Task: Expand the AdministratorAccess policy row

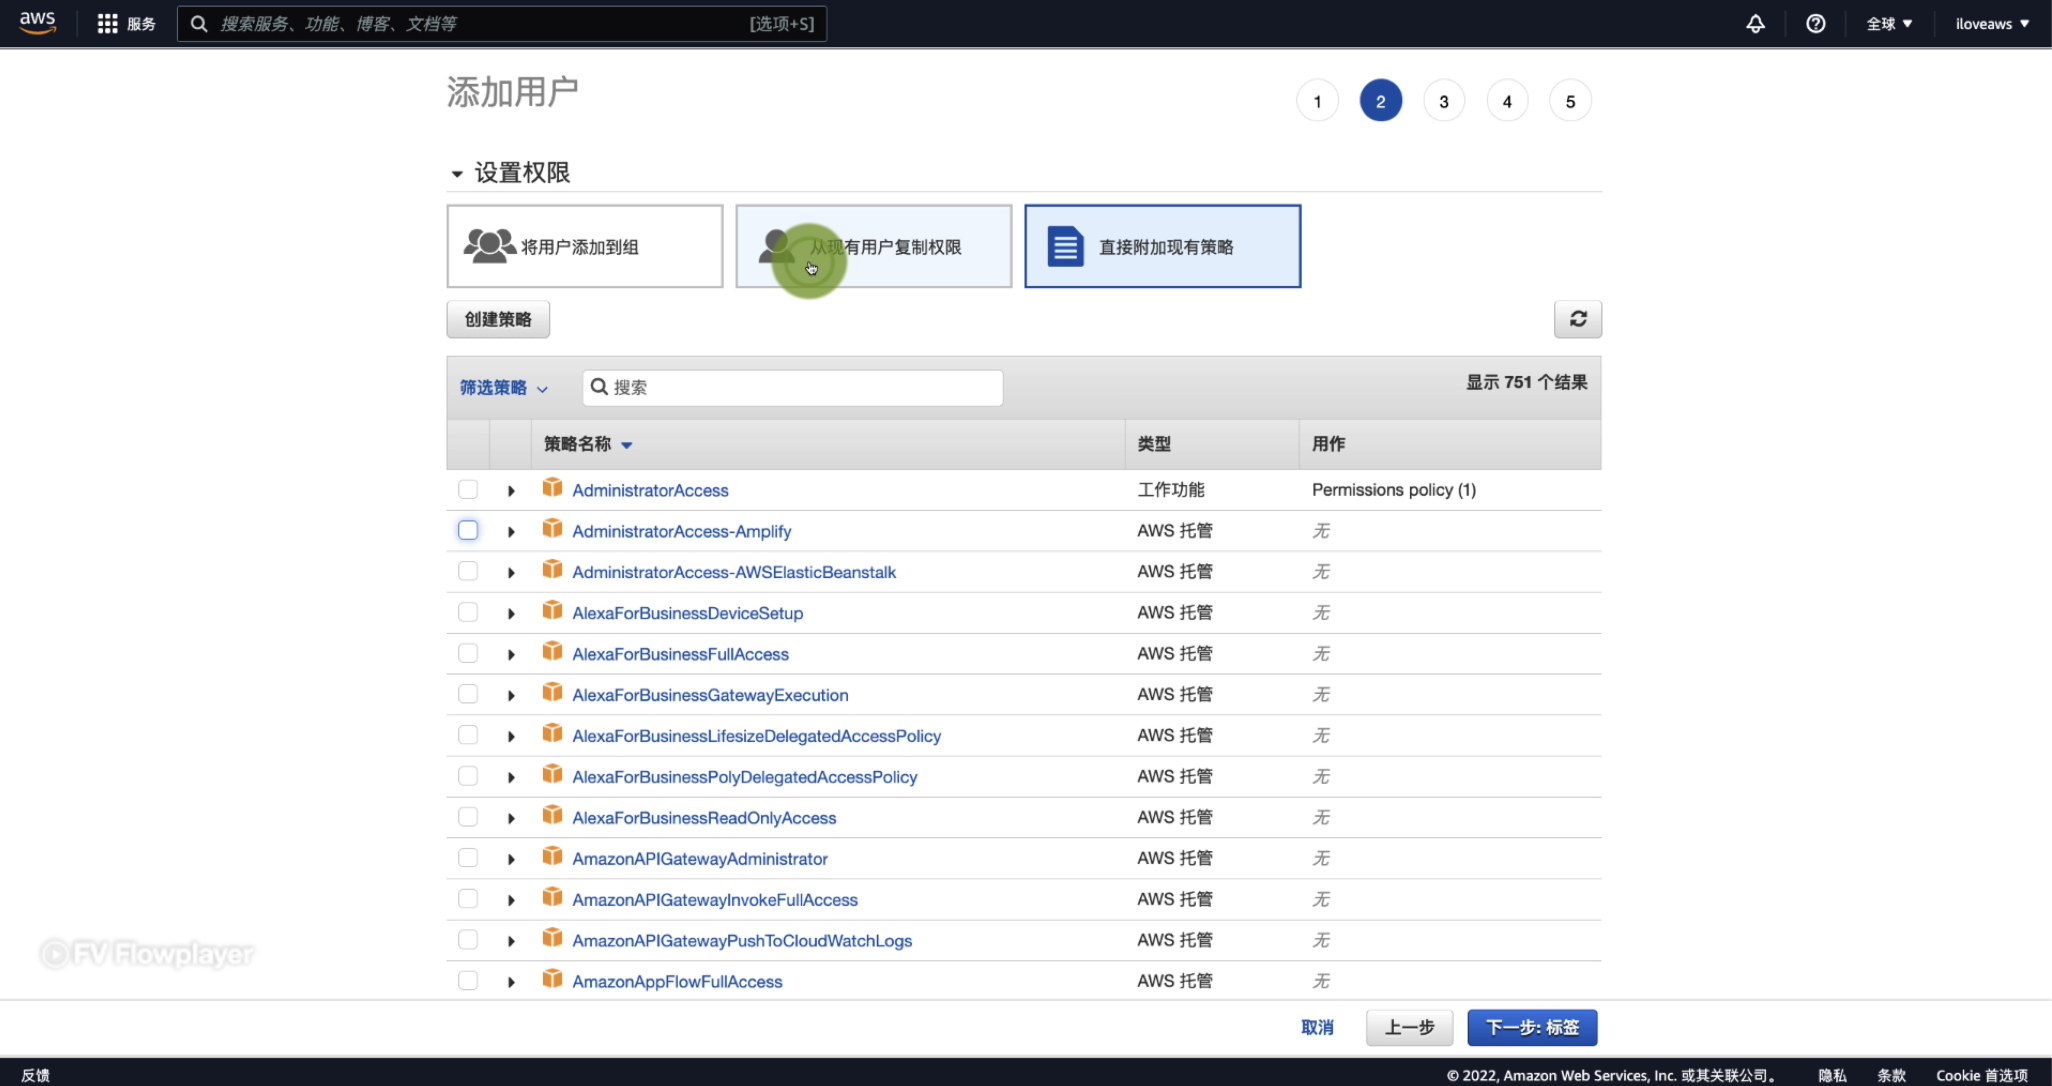Action: pos(511,491)
